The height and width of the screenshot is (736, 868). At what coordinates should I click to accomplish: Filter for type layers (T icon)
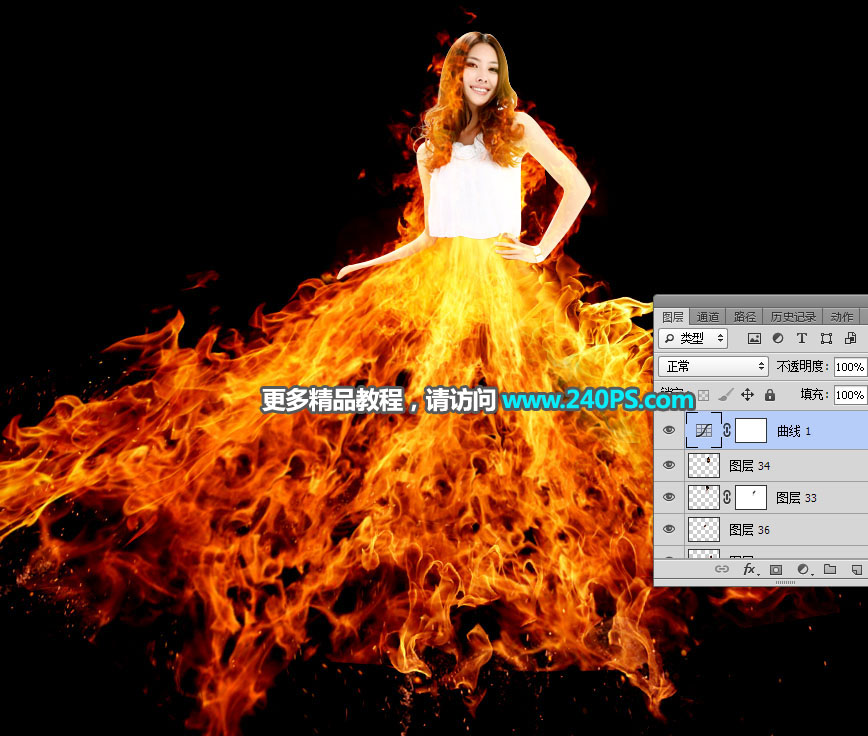[802, 338]
